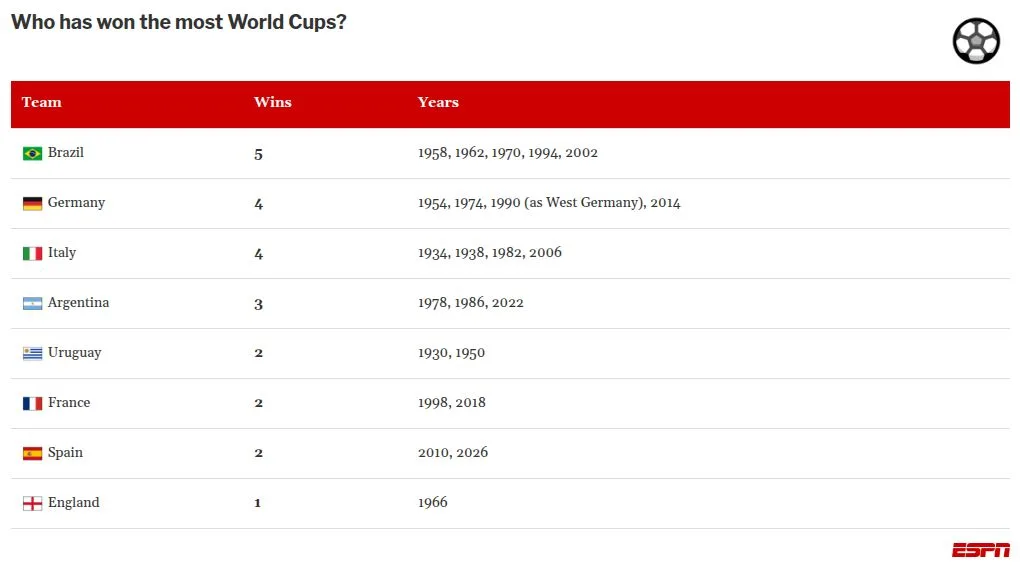
Task: Click the soccer ball icon
Action: pos(976,41)
